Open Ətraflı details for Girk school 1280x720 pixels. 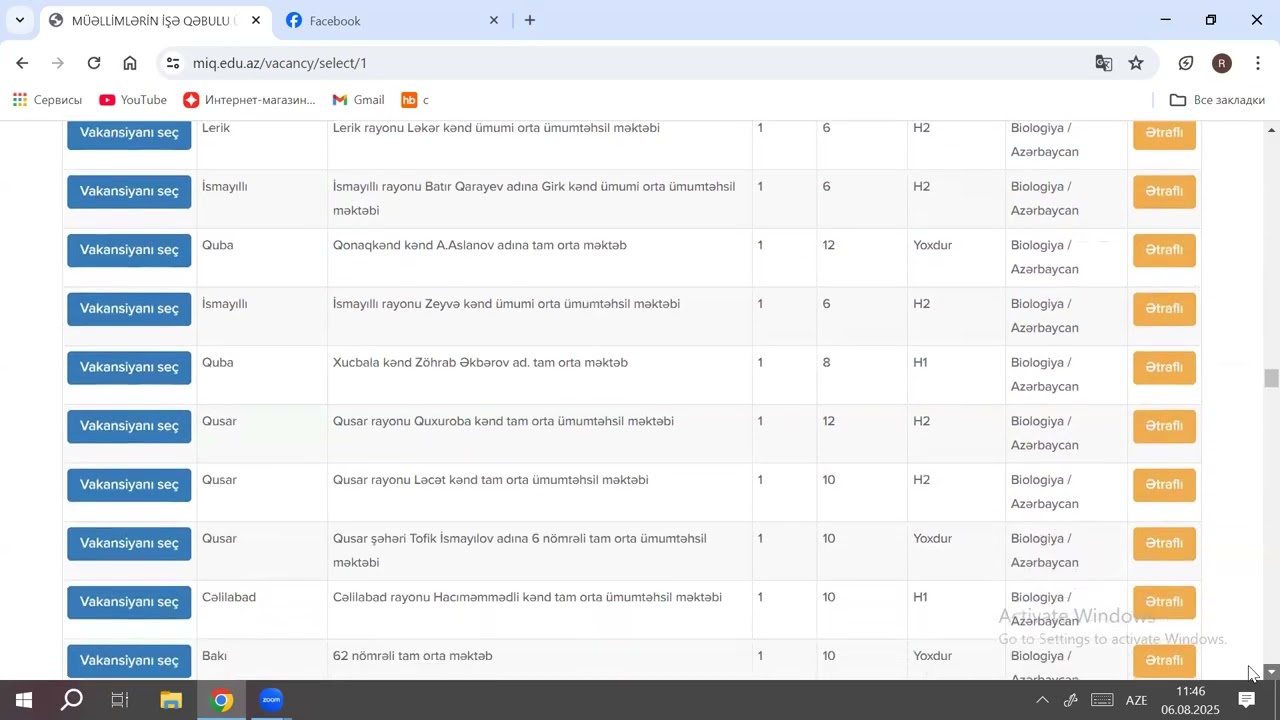click(x=1164, y=191)
